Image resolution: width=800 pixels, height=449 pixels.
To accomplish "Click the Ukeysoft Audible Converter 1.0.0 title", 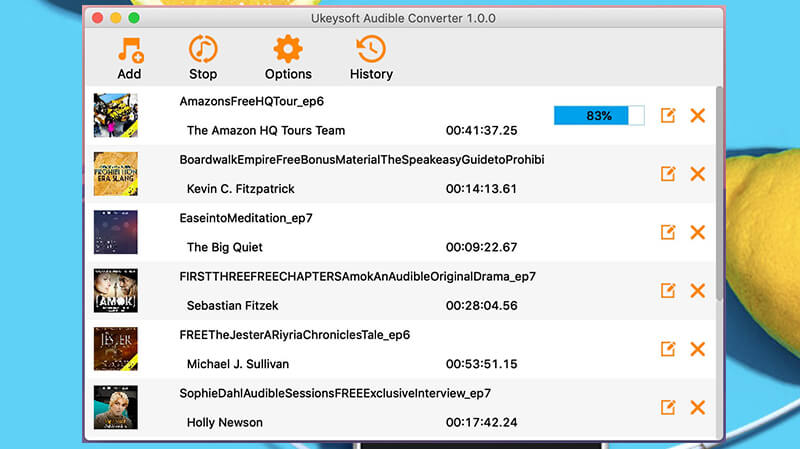I will pos(403,18).
